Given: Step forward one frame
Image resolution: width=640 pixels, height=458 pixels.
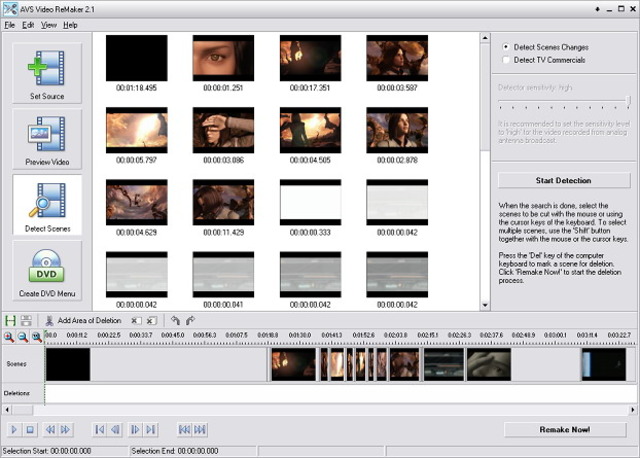Looking at the screenshot, I should click(x=135, y=429).
